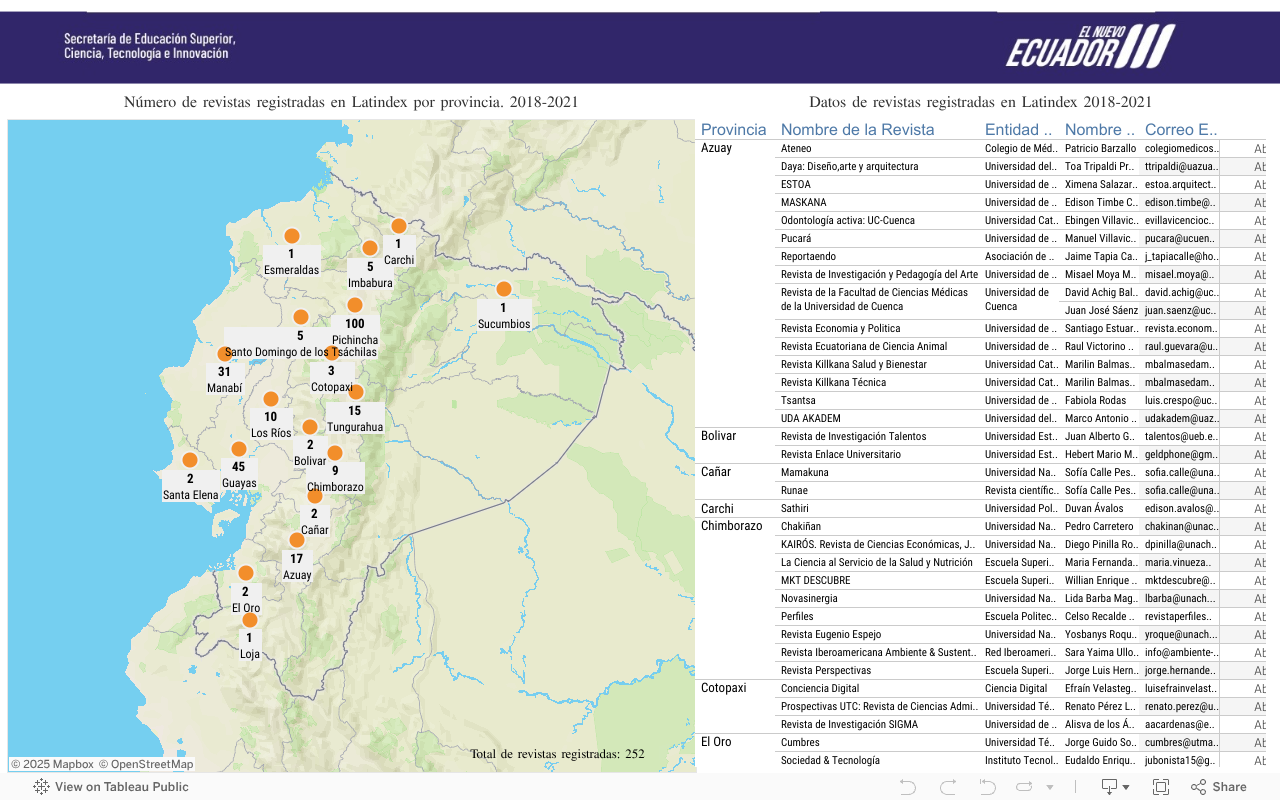1280x800 pixels.
Task: Click the Provincia column header
Action: [733, 129]
